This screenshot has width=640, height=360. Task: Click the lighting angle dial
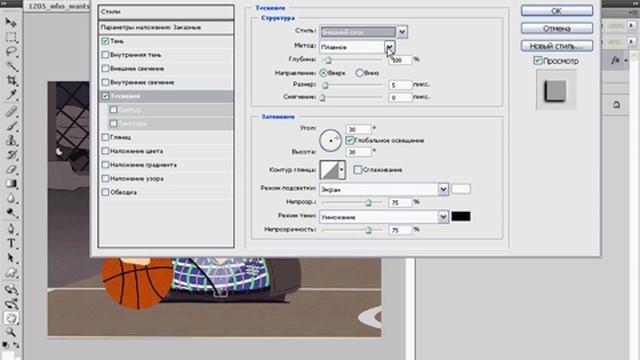point(330,141)
